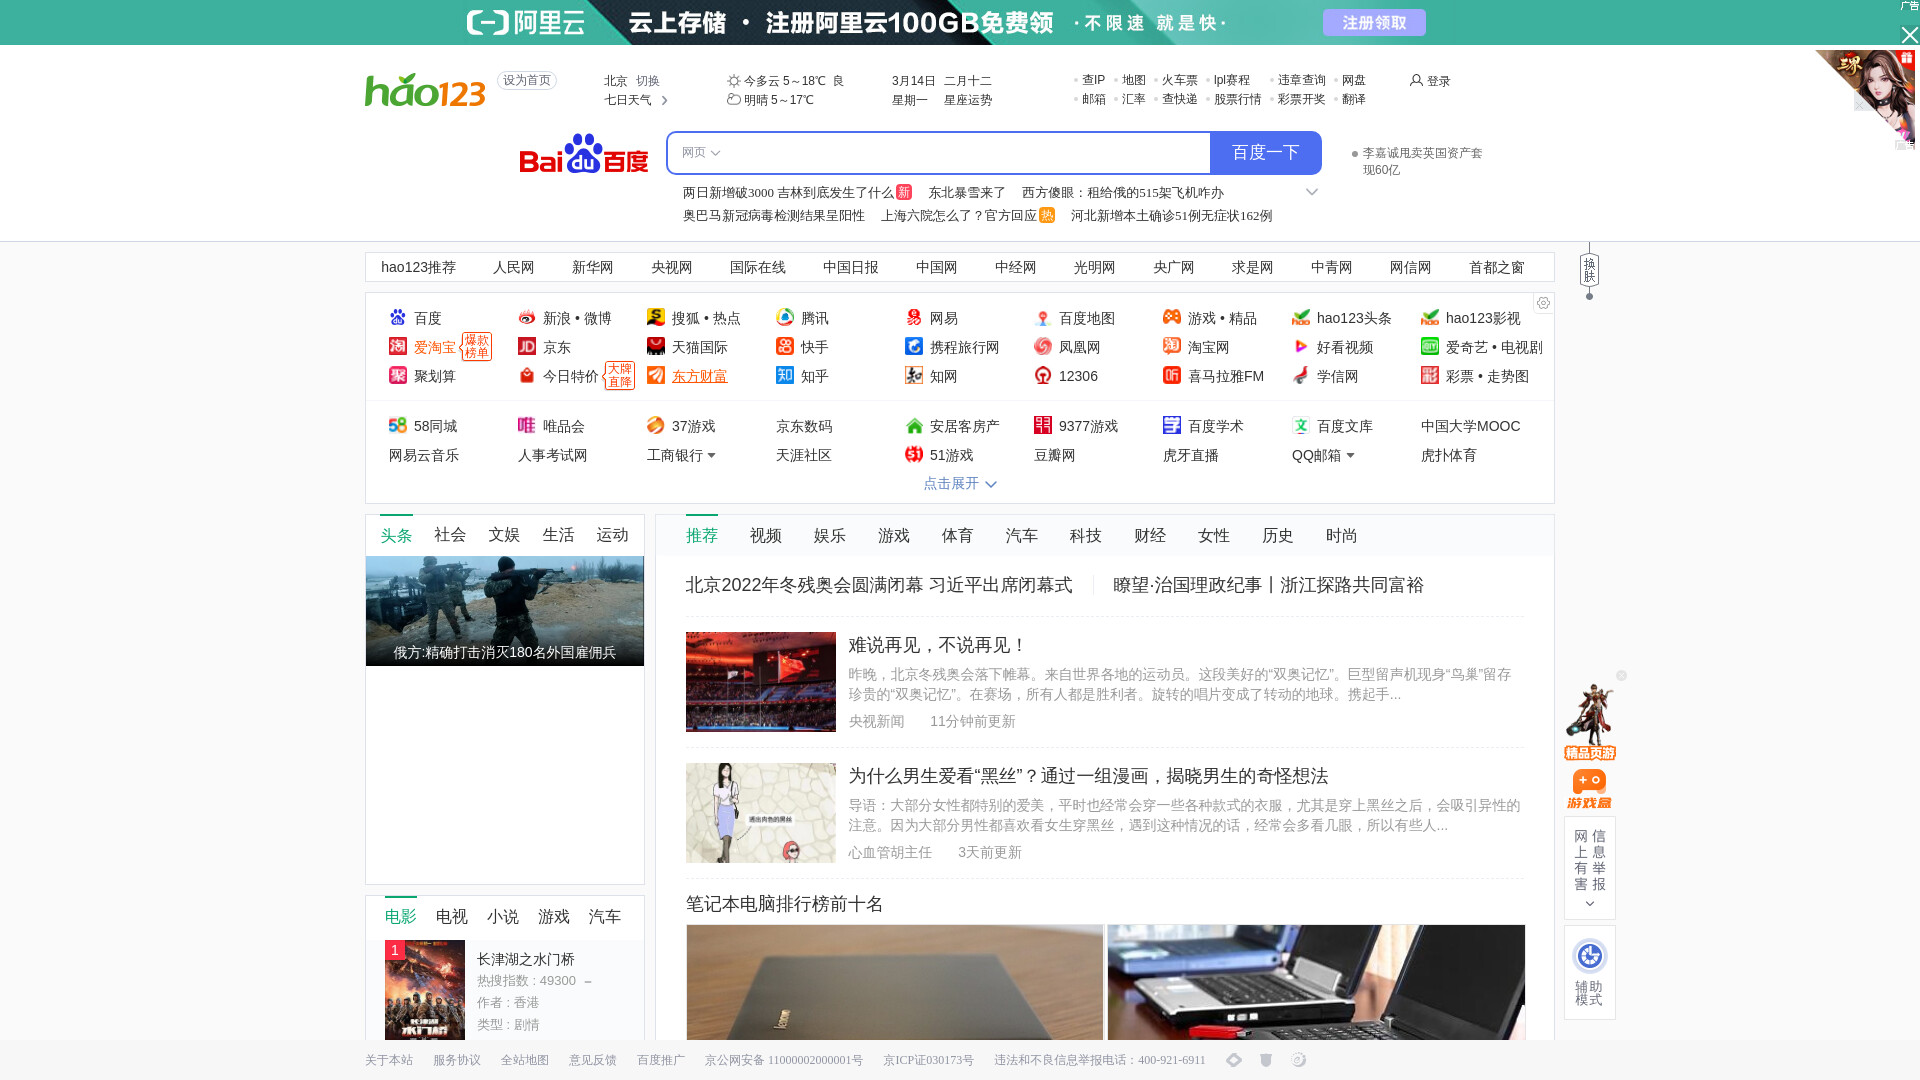Open the 星座运势 link
The width and height of the screenshot is (1920, 1080).
coord(968,100)
